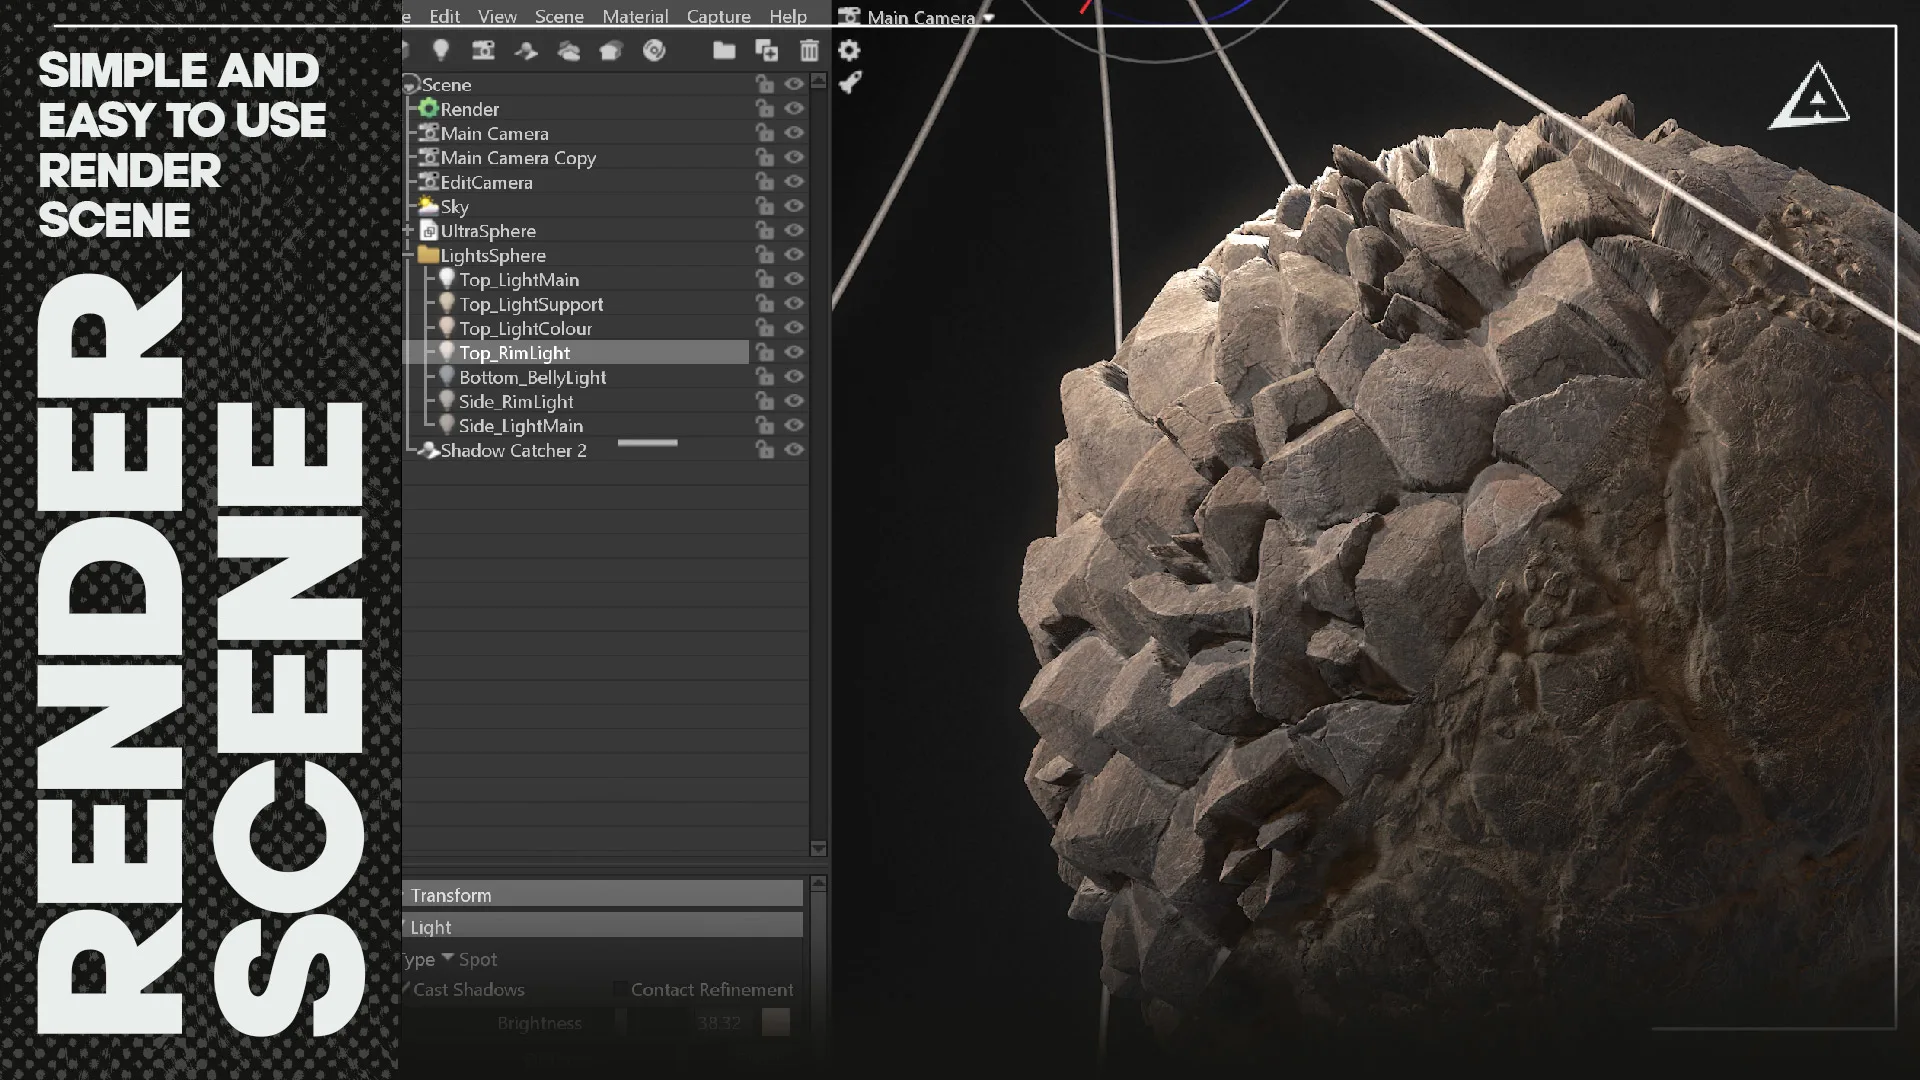Click the disc-shaped toolbar icon
1920x1080 pixels.
pyautogui.click(x=656, y=51)
